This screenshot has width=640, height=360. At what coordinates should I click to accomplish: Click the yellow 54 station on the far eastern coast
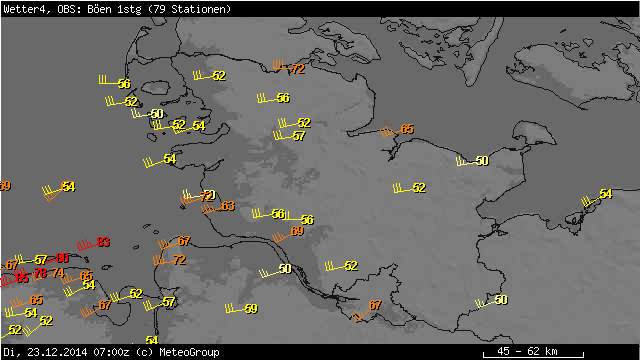tap(597, 198)
